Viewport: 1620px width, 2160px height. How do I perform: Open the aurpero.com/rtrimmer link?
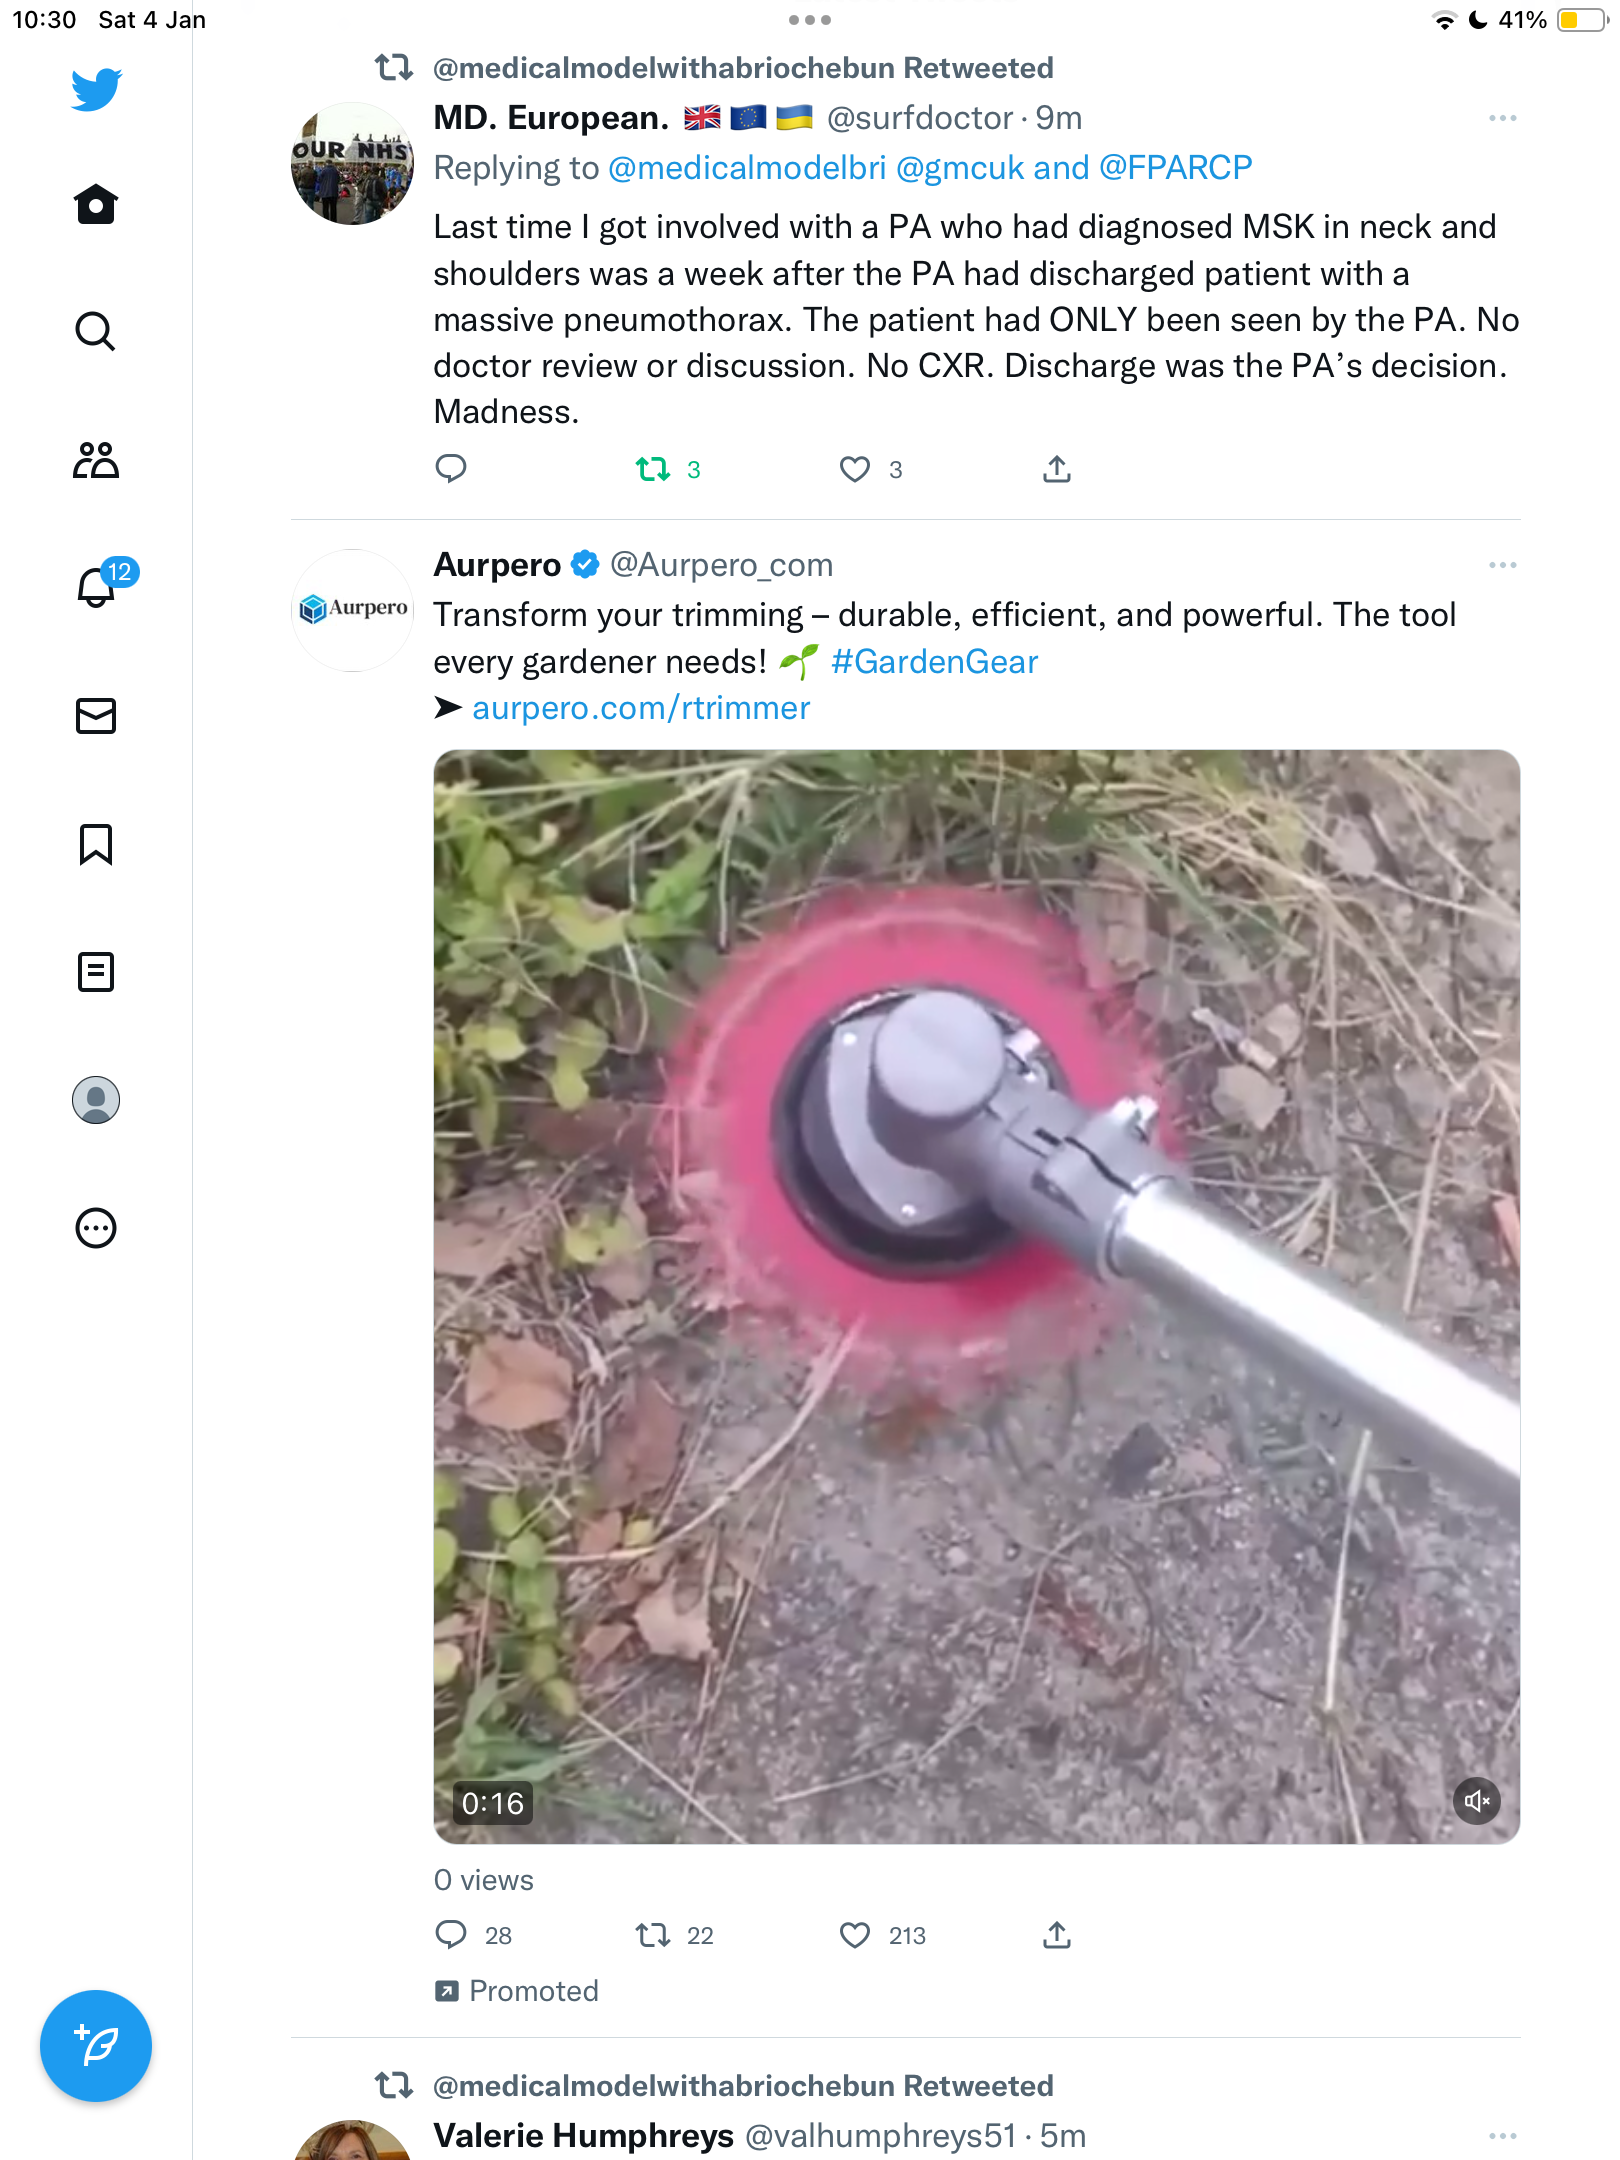click(641, 708)
